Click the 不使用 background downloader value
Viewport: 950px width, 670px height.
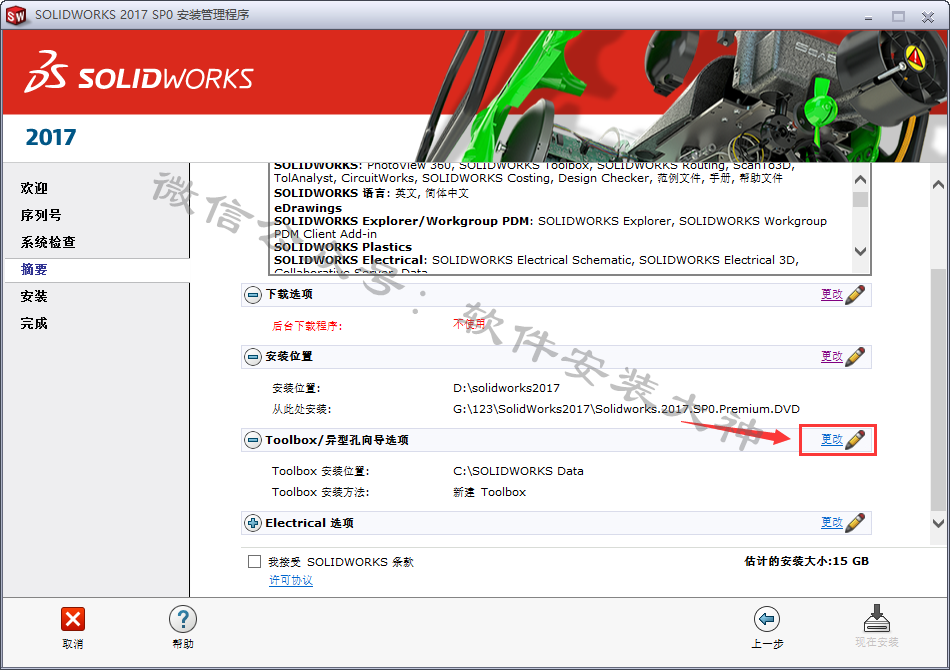click(470, 324)
